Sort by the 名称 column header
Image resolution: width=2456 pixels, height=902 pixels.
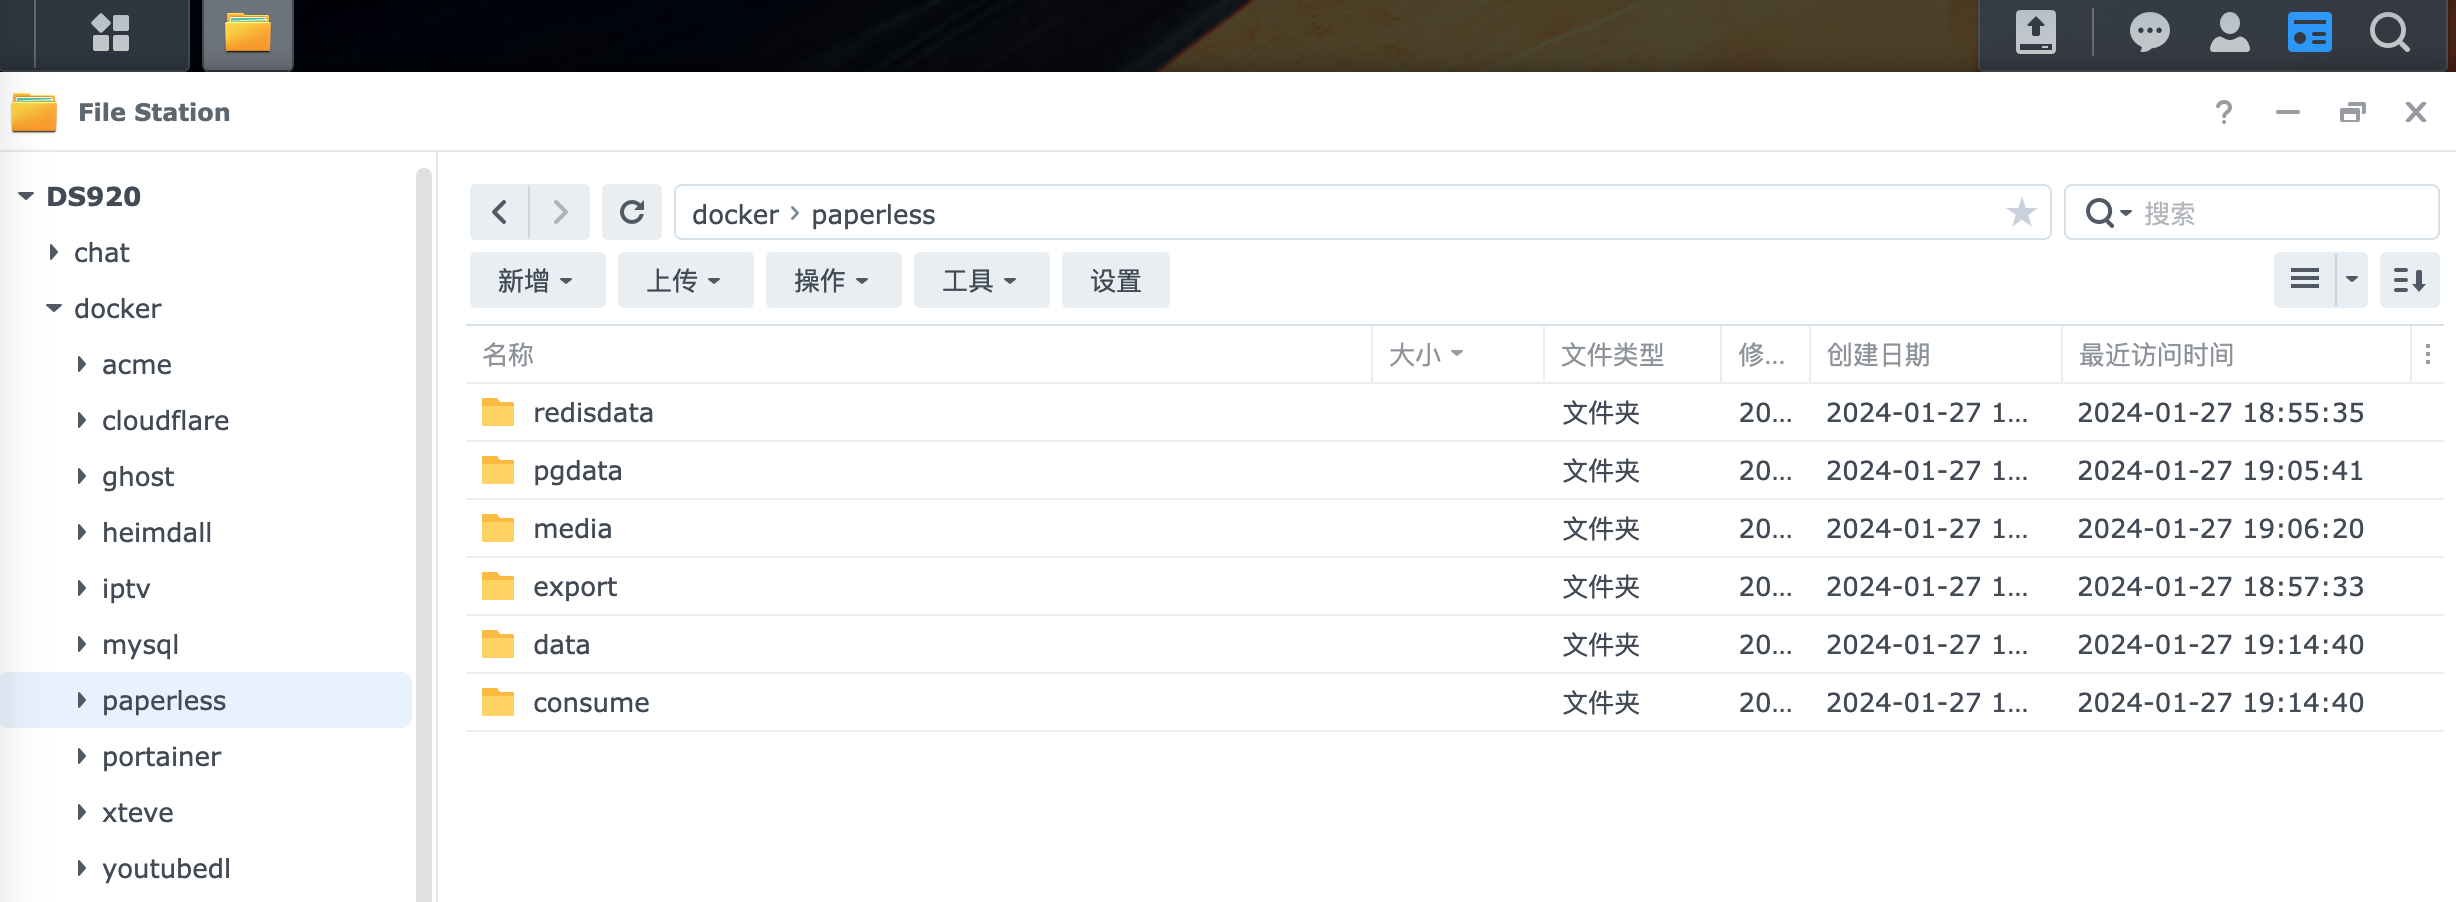click(x=918, y=354)
